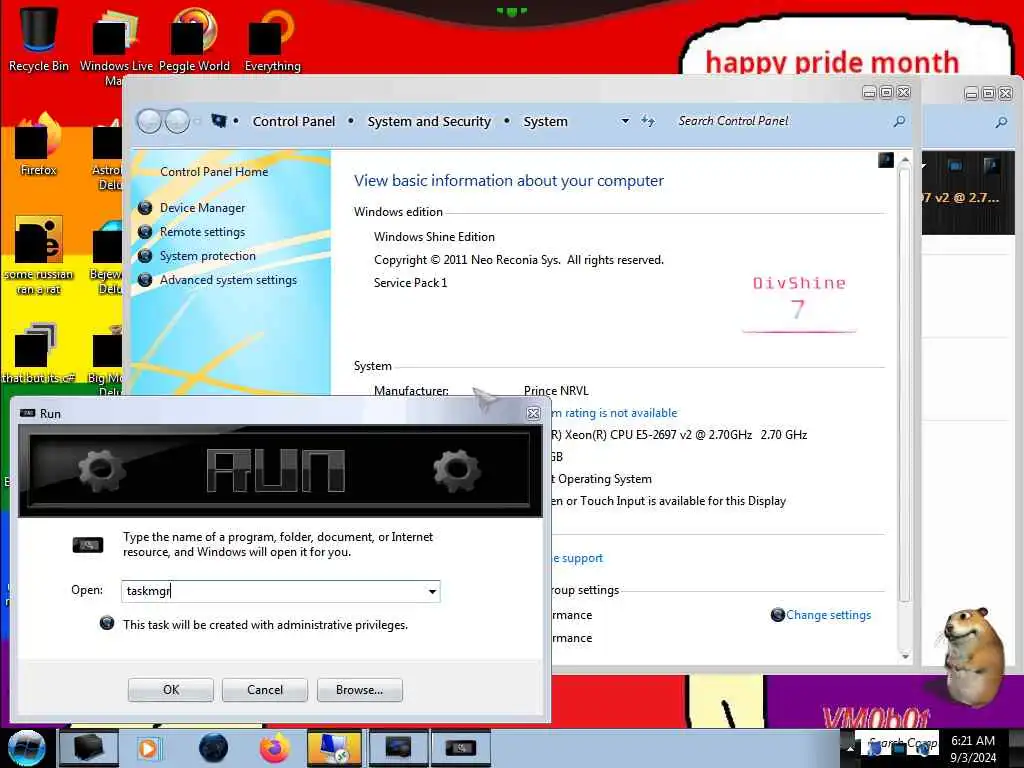Click the System breadcrumb in the address bar
Screen dimensions: 1024x768
click(545, 121)
